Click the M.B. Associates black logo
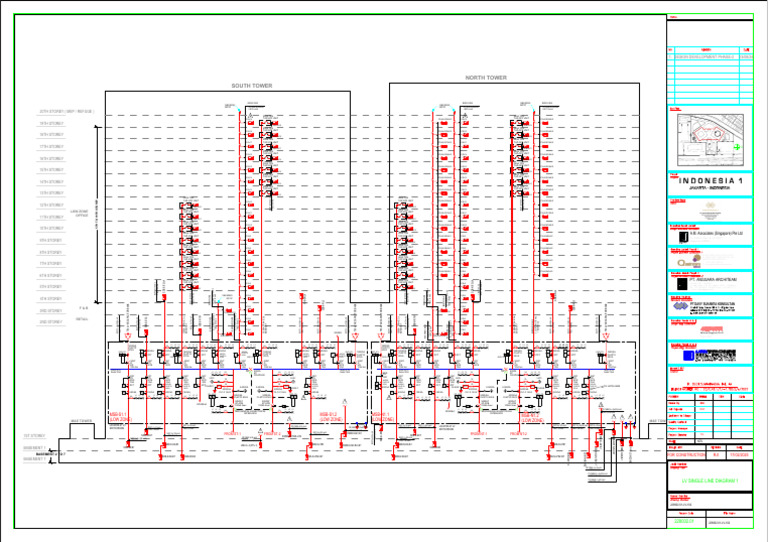This screenshot has width=768, height=542. 683,237
